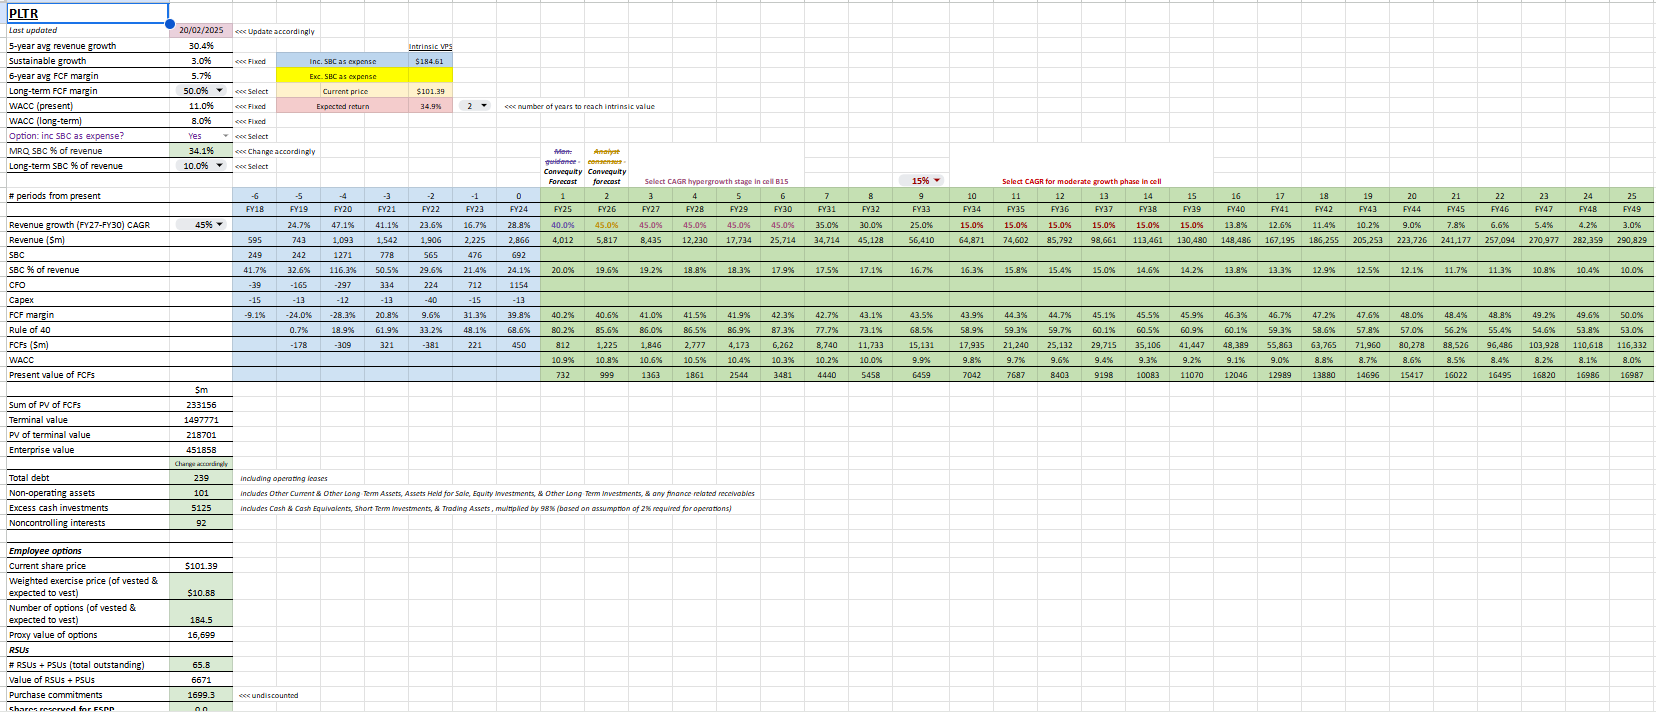This screenshot has width=1656, height=712.
Task: Click the yellow 'Exc. SBC as expense' cell
Action: (x=343, y=76)
